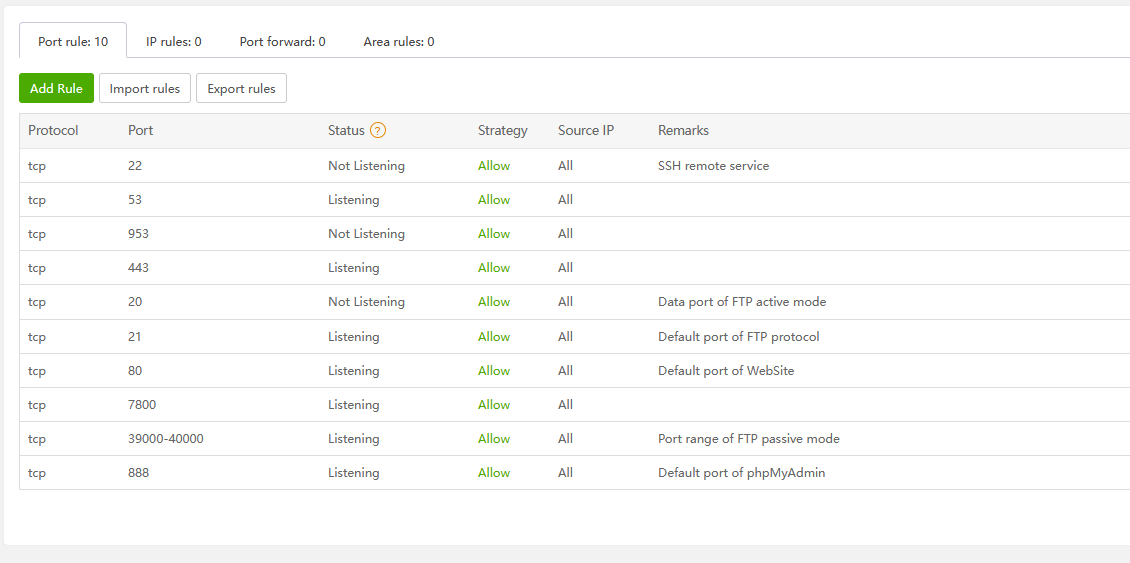Switch to the IP rules tab
Image resolution: width=1130 pixels, height=563 pixels.
tap(174, 41)
